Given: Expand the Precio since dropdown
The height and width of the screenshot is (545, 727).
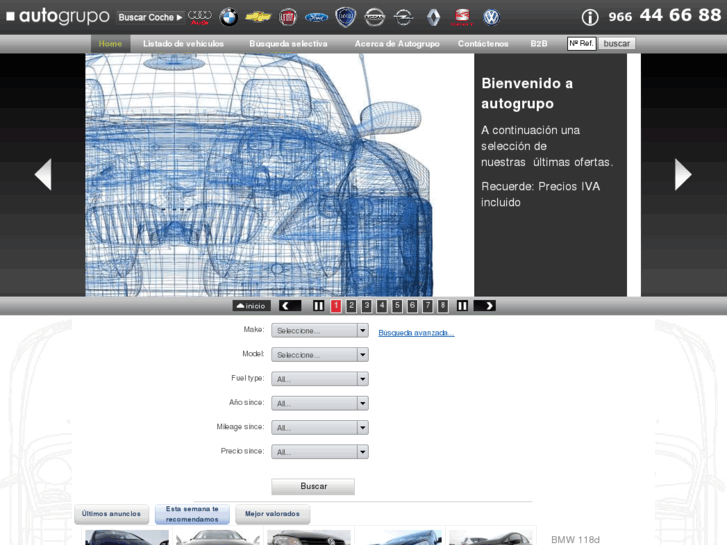Looking at the screenshot, I should click(319, 452).
